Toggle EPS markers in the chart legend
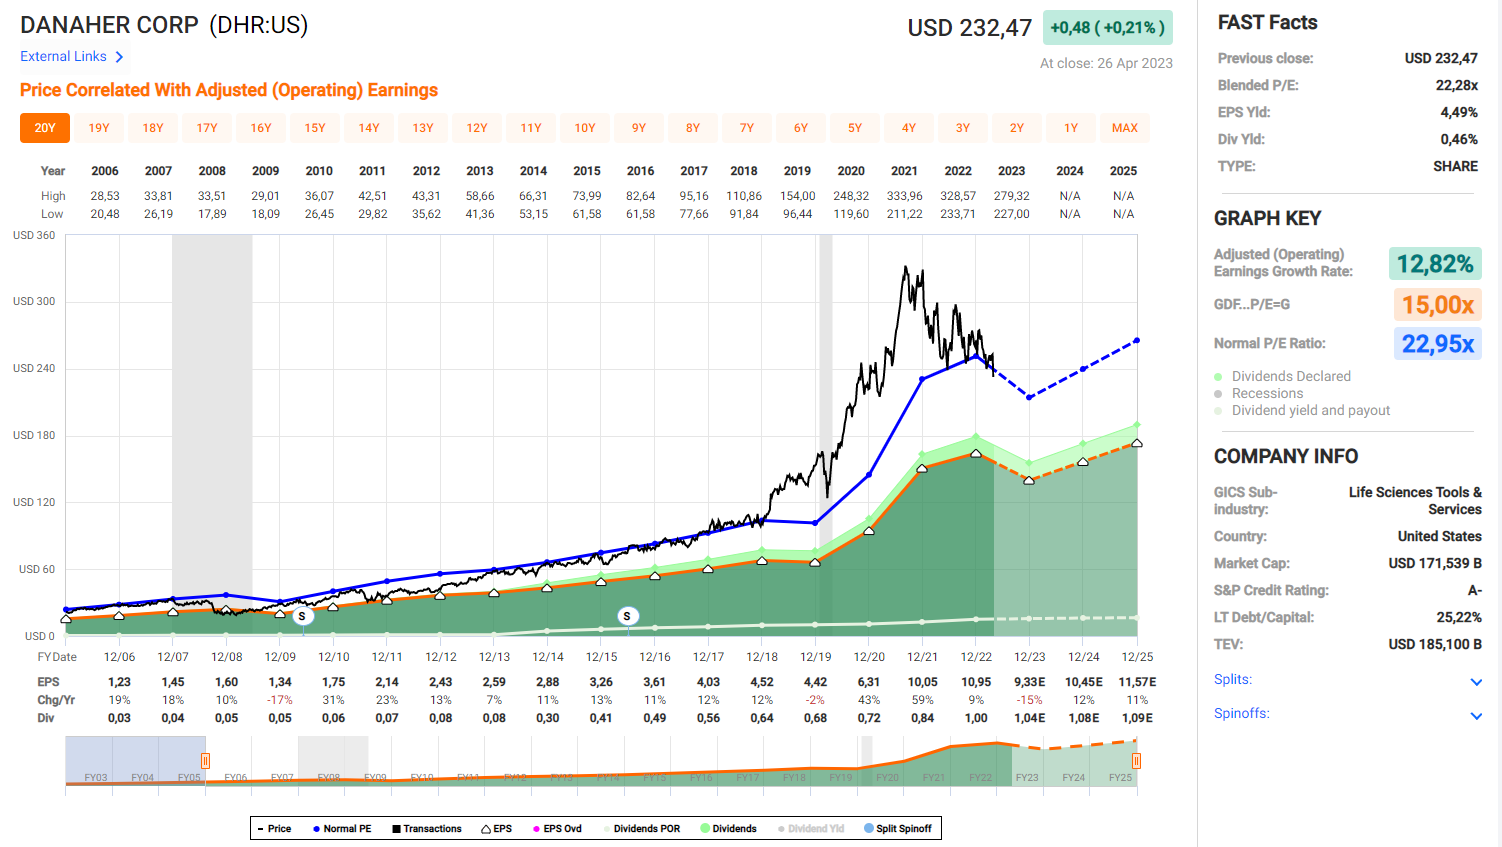This screenshot has height=847, width=1502. (497, 829)
